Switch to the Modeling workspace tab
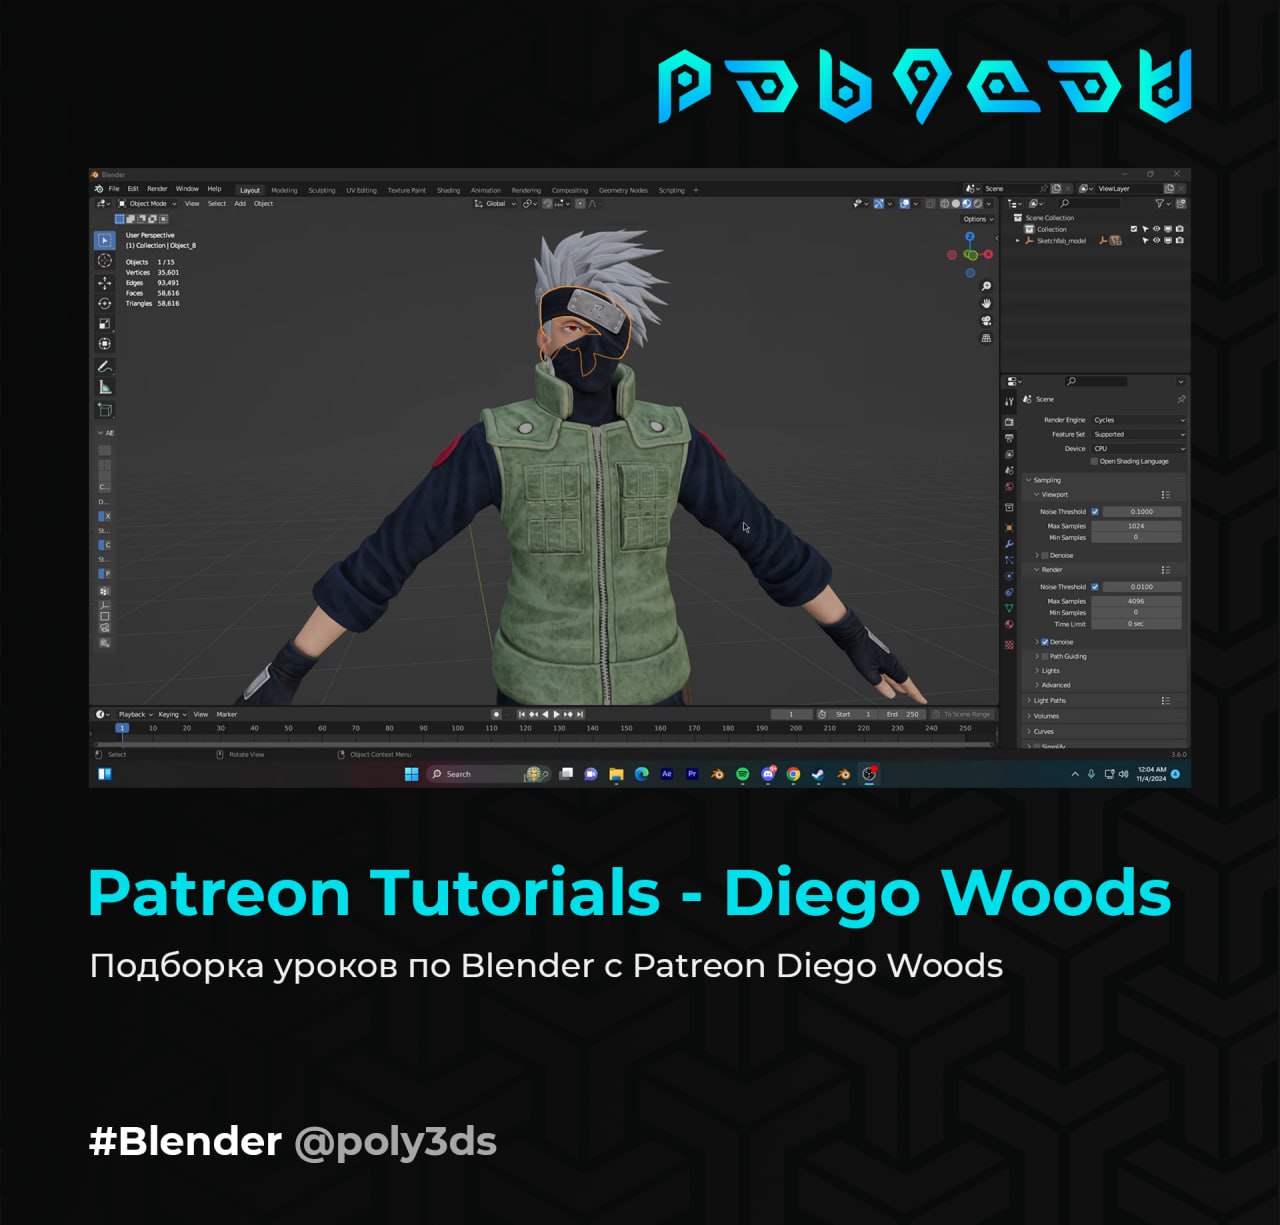Screen dimensions: 1280x1225 pos(284,190)
